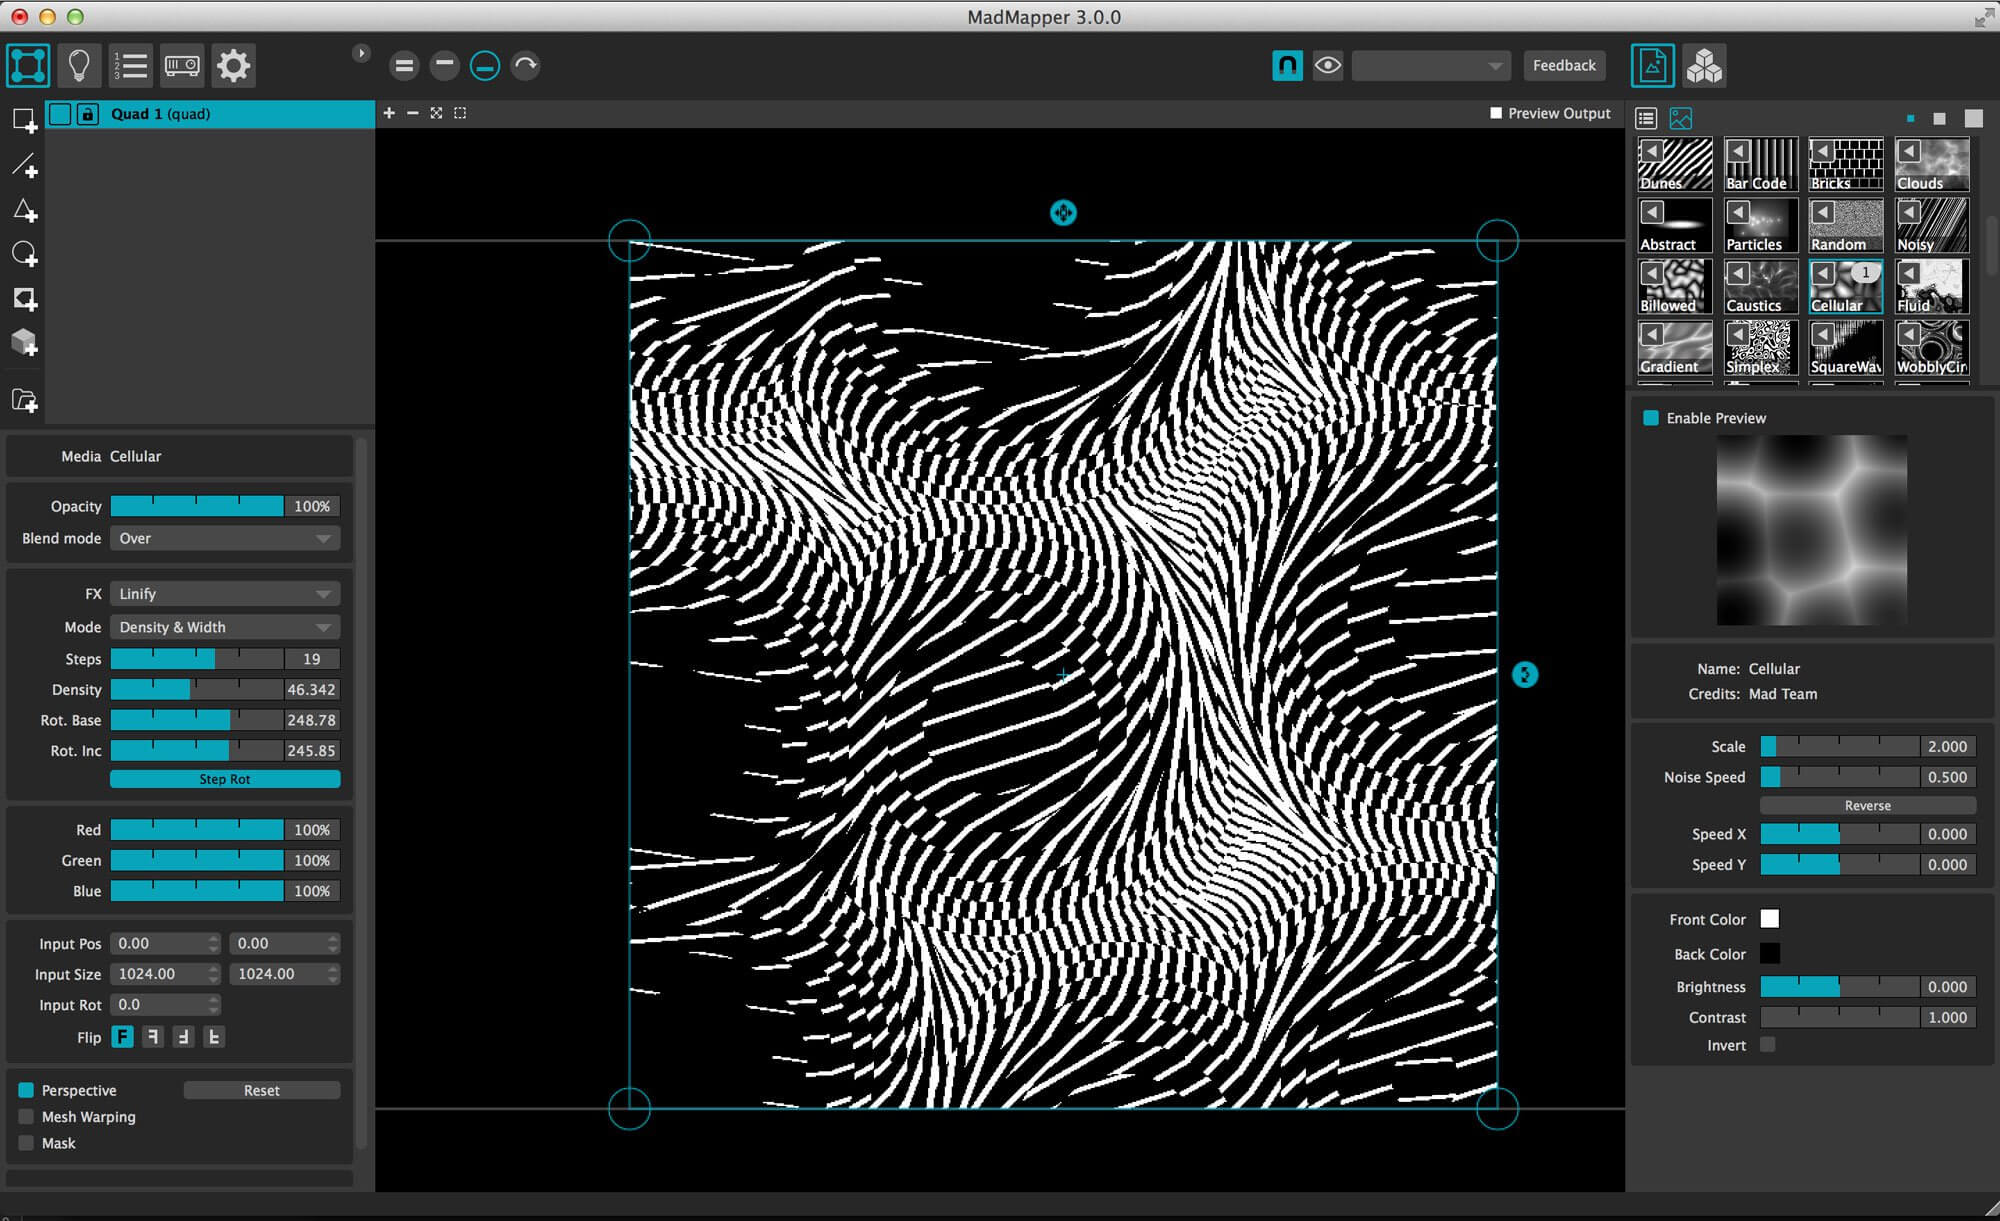The width and height of the screenshot is (2000, 1221).
Task: Open the FX Linify dropdown
Action: (225, 594)
